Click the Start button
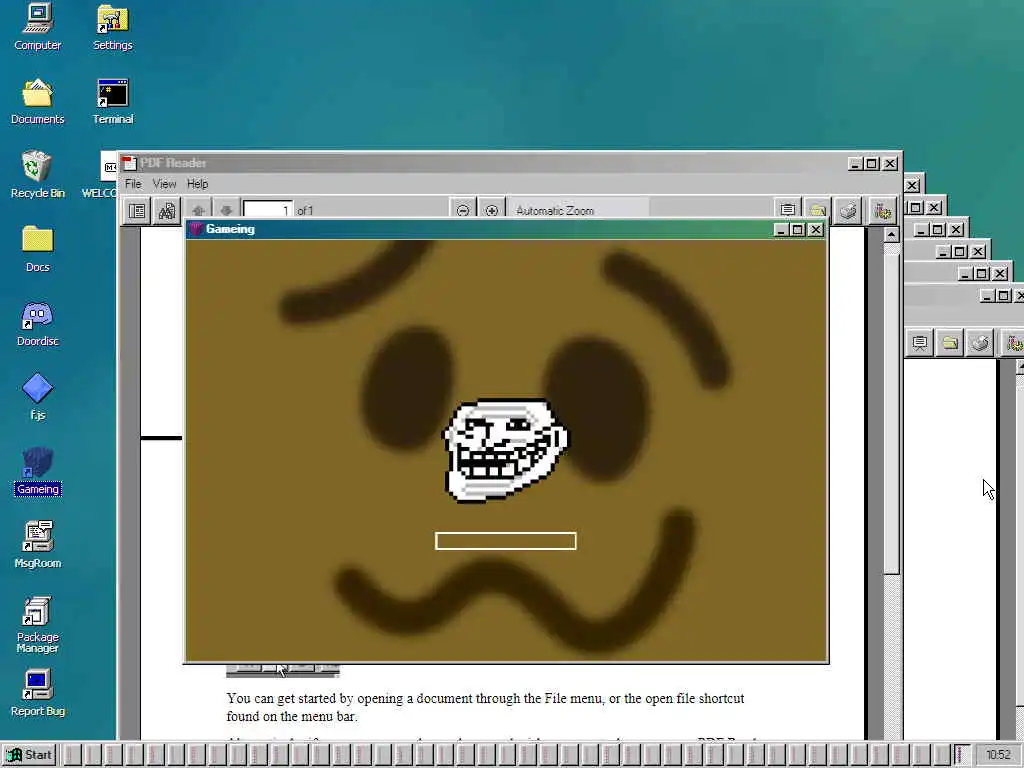The height and width of the screenshot is (768, 1024). click(x=29, y=755)
